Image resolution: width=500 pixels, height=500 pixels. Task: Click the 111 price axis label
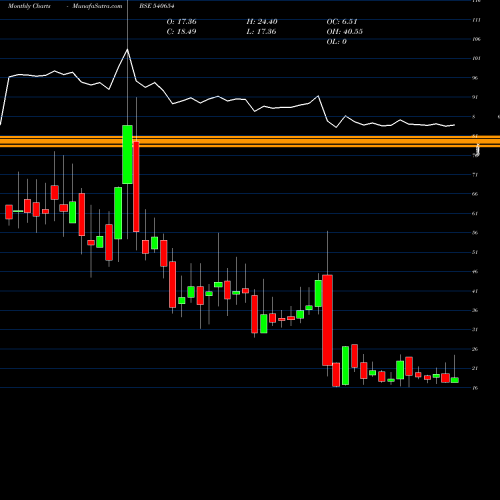(x=476, y=20)
